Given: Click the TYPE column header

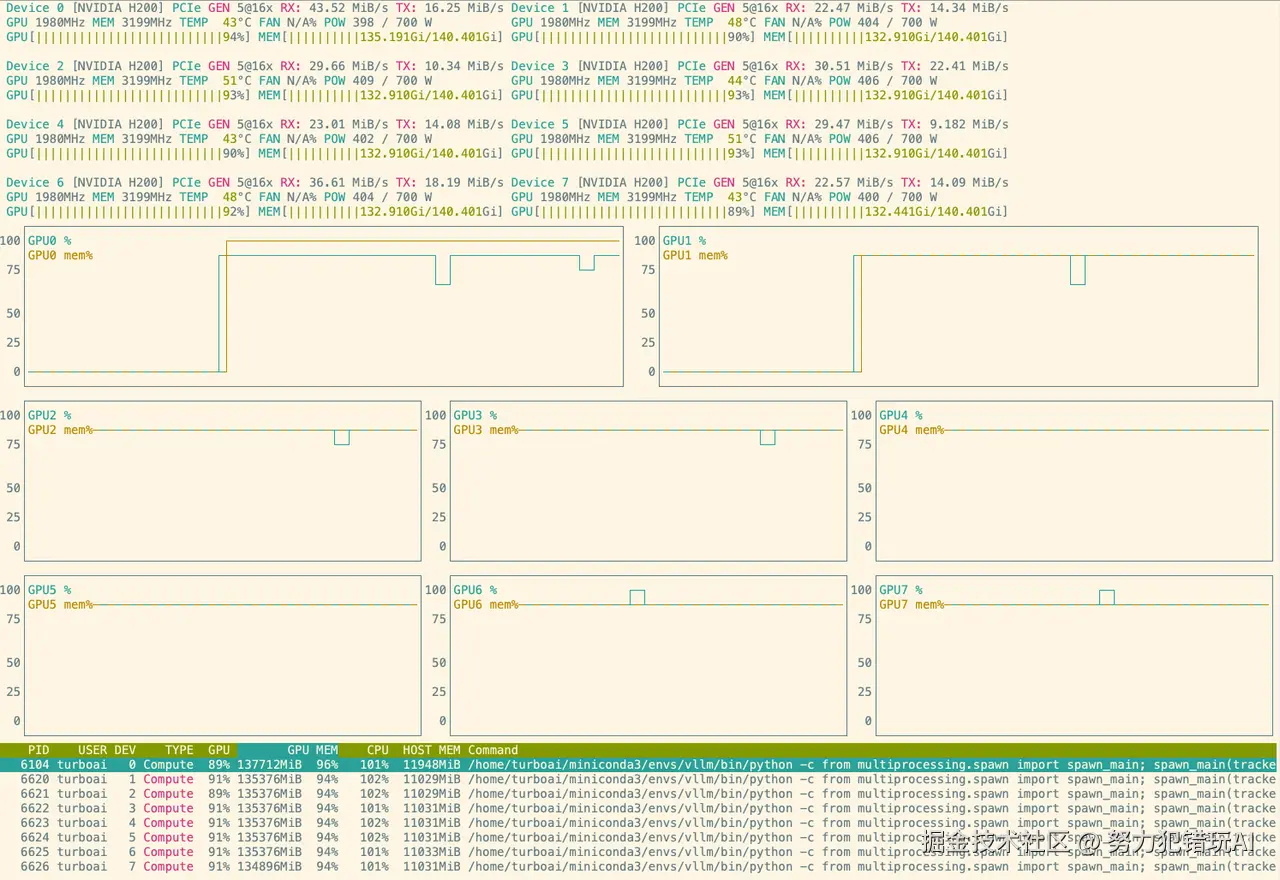Looking at the screenshot, I should point(179,750).
